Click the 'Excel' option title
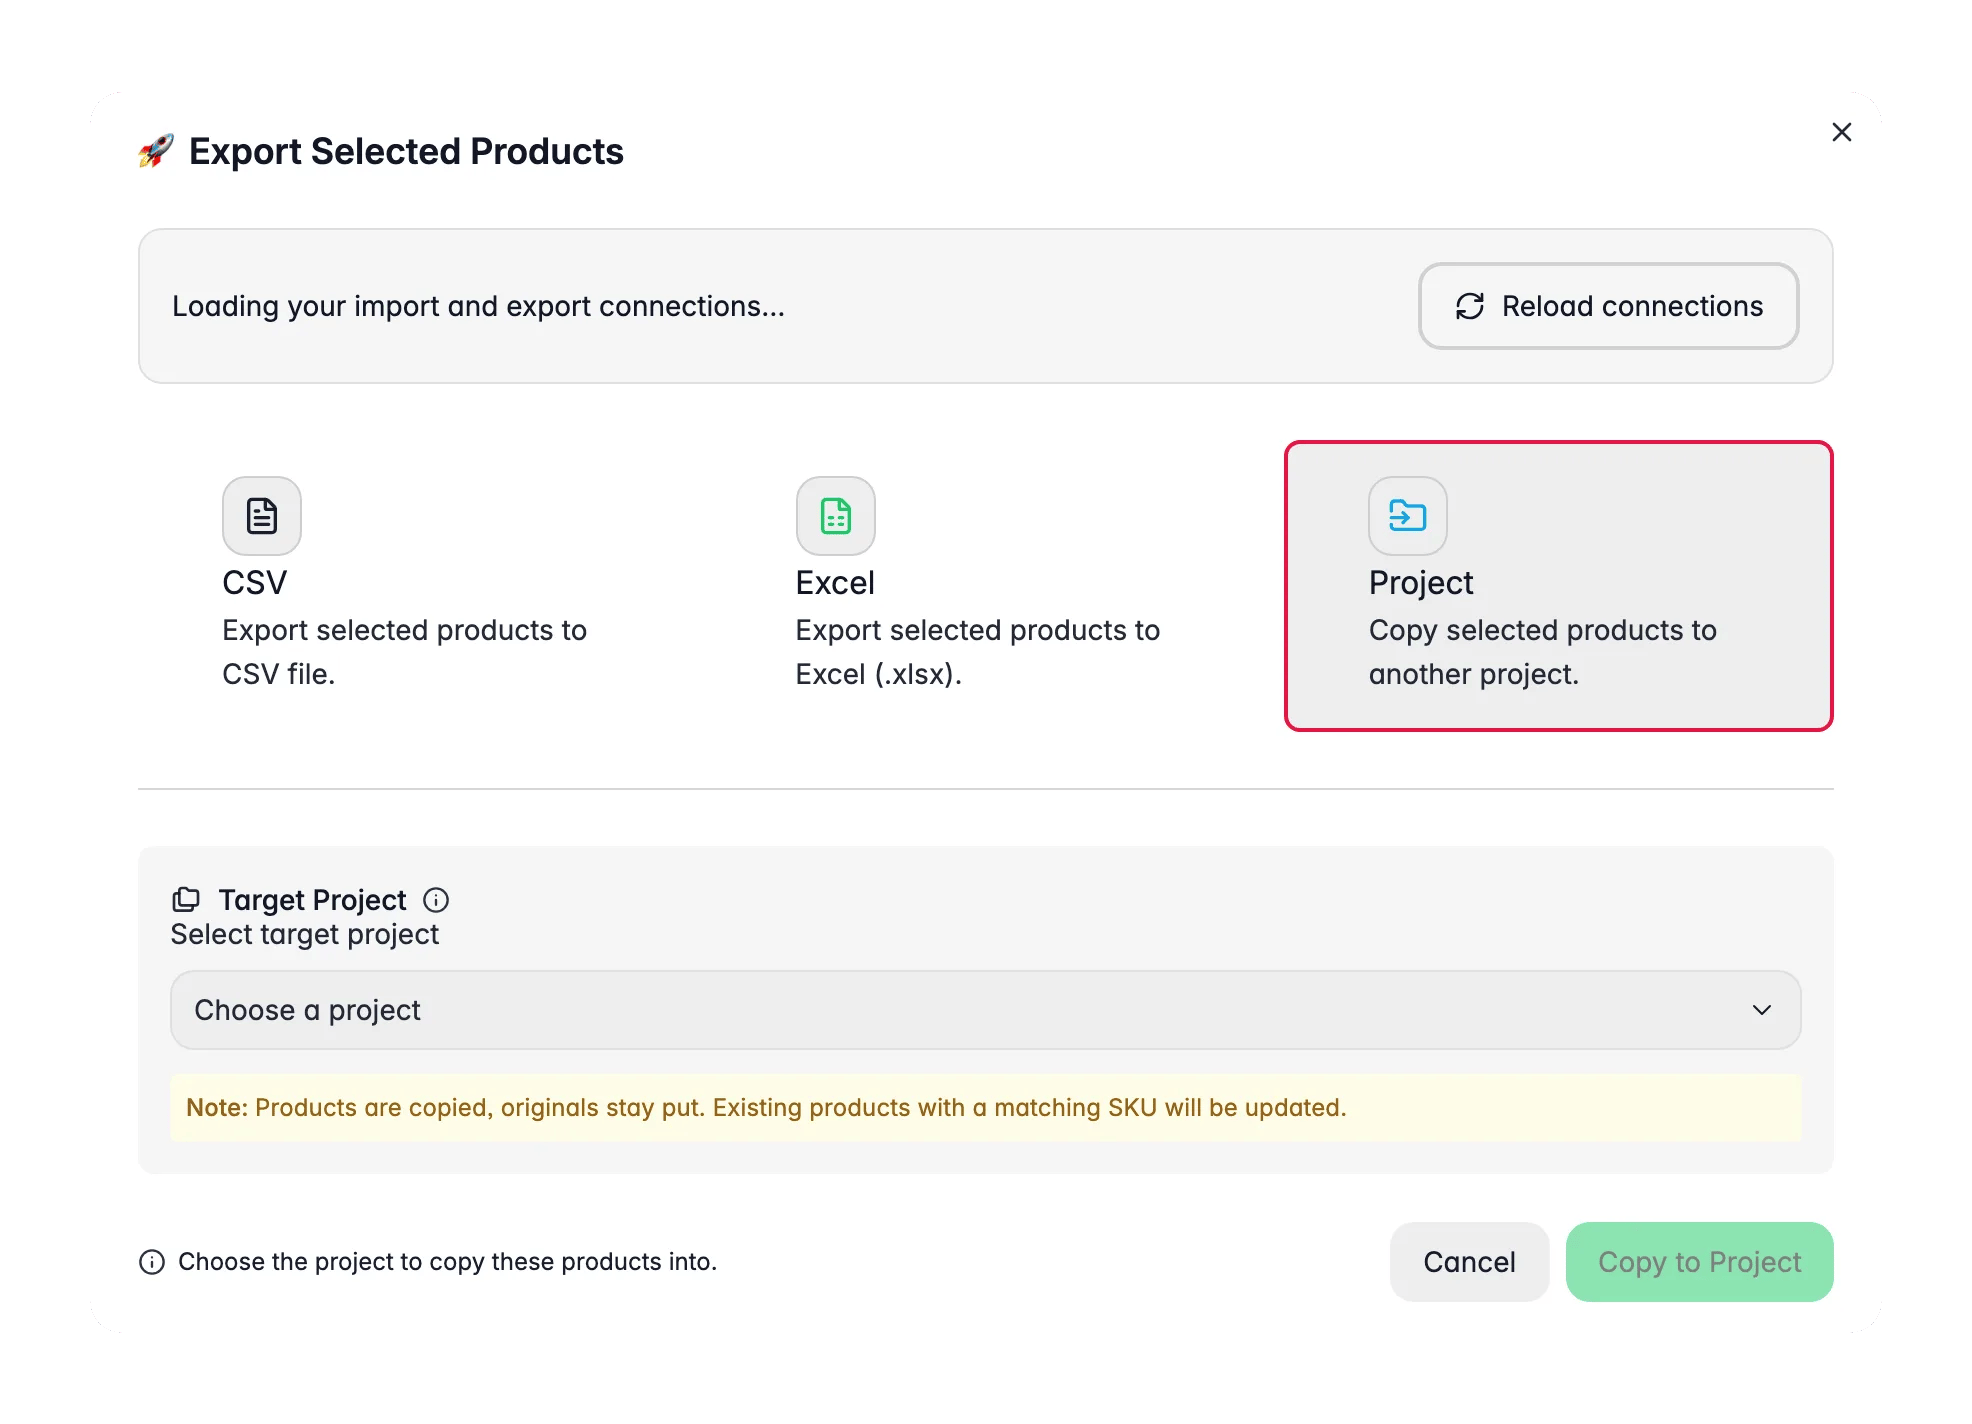The image size is (1972, 1424). (835, 583)
